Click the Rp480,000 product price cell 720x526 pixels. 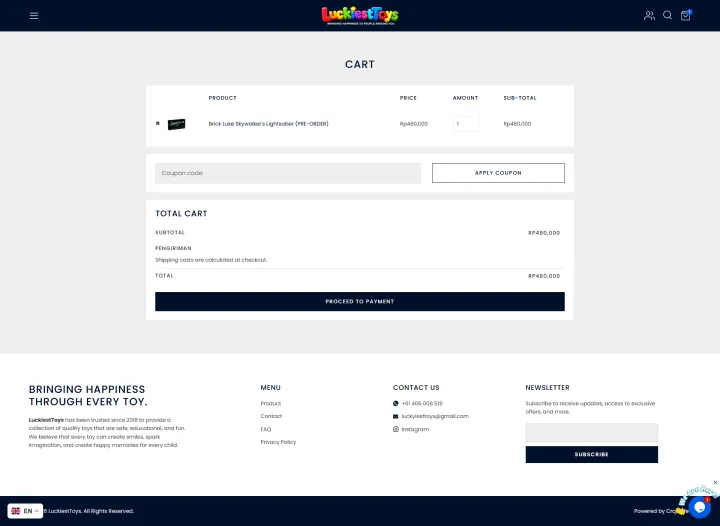tap(414, 124)
